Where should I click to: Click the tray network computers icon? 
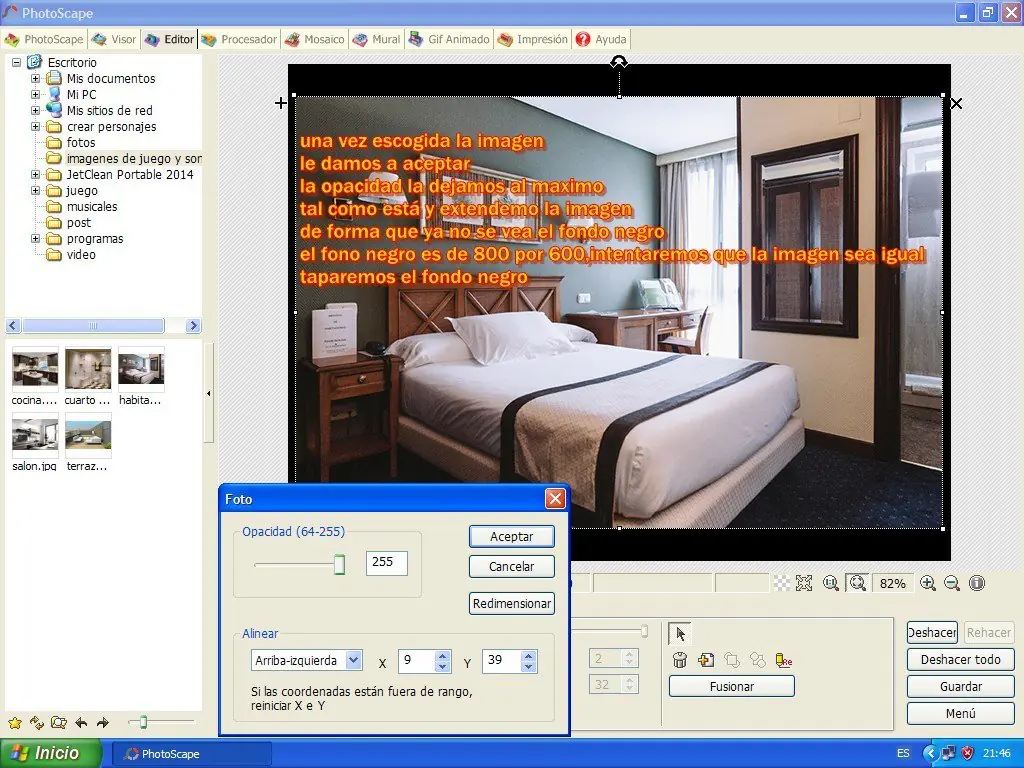click(x=950, y=753)
